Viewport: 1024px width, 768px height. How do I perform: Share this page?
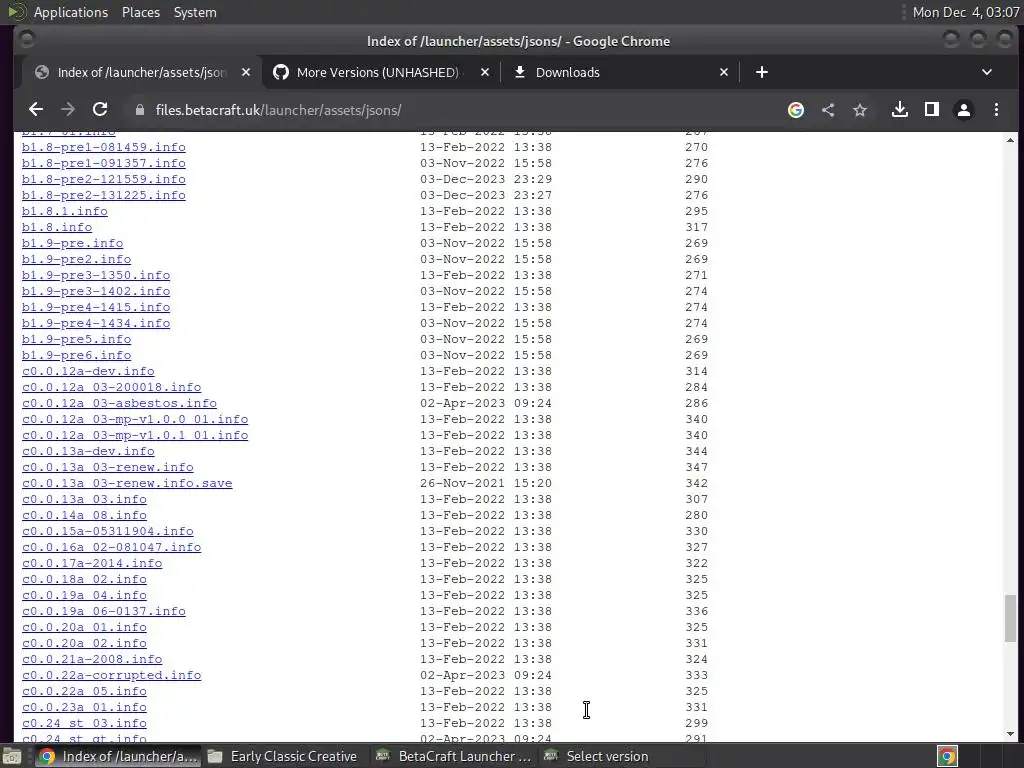coord(828,110)
